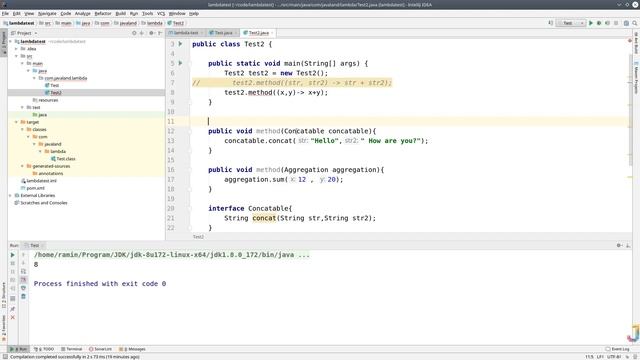Clear all Run console output with trash icon
The image size is (640, 360).
point(24,296)
